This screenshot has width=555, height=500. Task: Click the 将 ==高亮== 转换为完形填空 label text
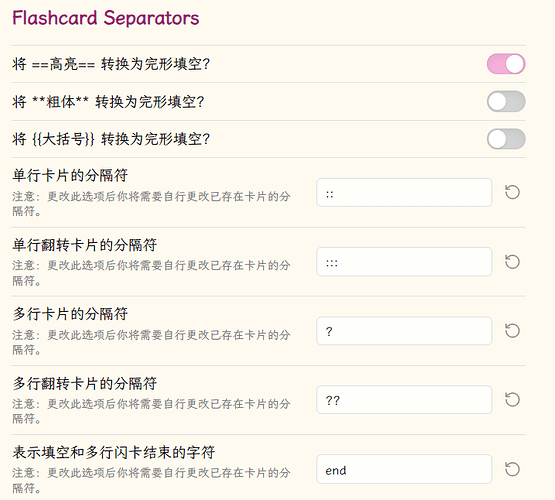pos(111,64)
